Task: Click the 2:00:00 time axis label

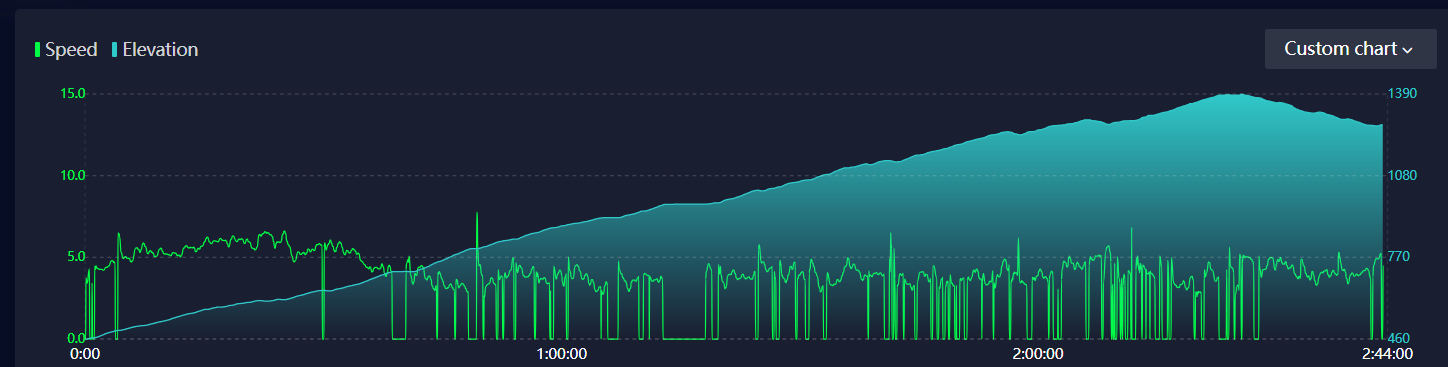Action: tap(1037, 354)
